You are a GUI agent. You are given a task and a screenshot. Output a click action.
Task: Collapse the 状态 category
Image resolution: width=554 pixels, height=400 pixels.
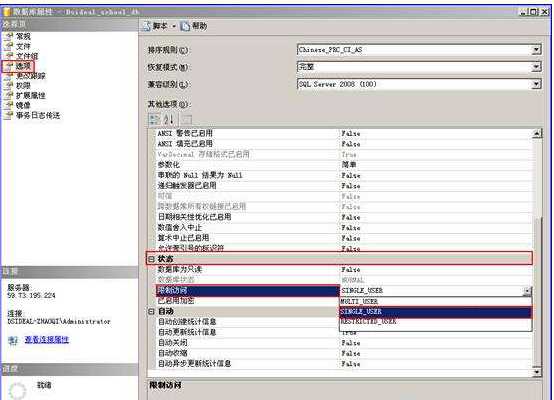151,259
